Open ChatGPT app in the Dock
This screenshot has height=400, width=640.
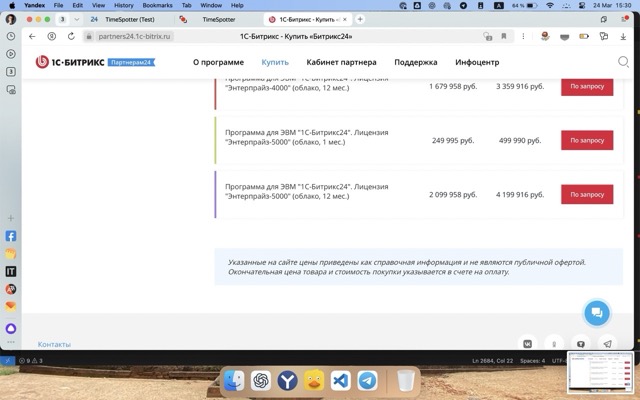click(x=260, y=381)
